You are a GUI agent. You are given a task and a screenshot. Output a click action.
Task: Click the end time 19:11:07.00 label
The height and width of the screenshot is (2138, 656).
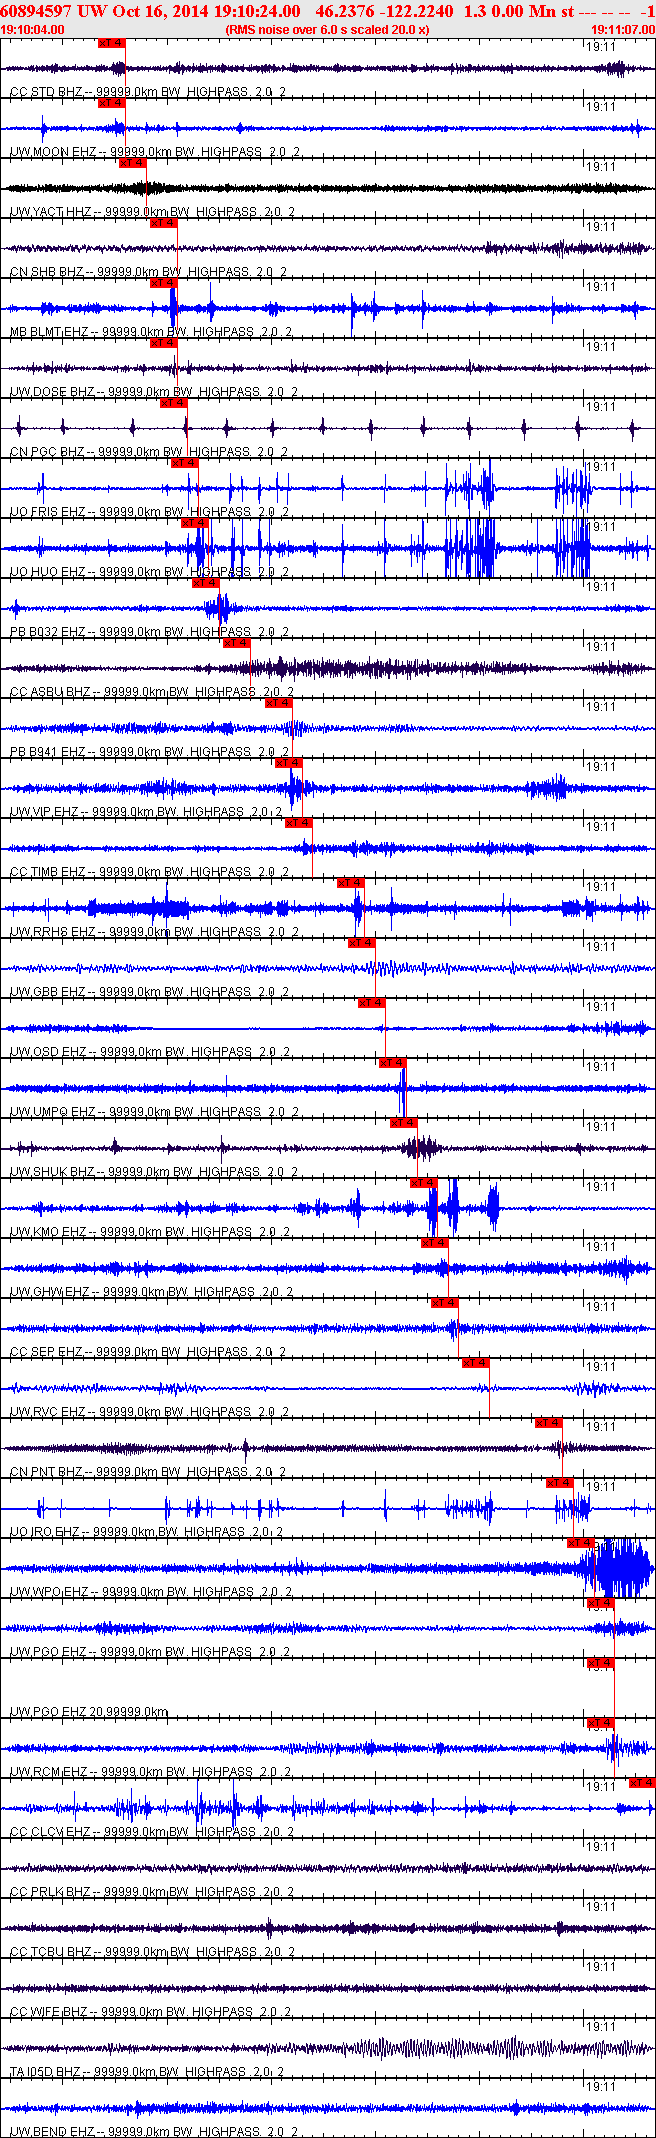coord(623,30)
